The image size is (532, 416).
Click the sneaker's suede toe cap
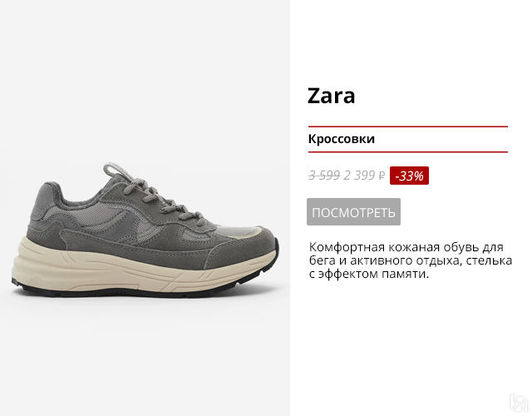point(244,248)
